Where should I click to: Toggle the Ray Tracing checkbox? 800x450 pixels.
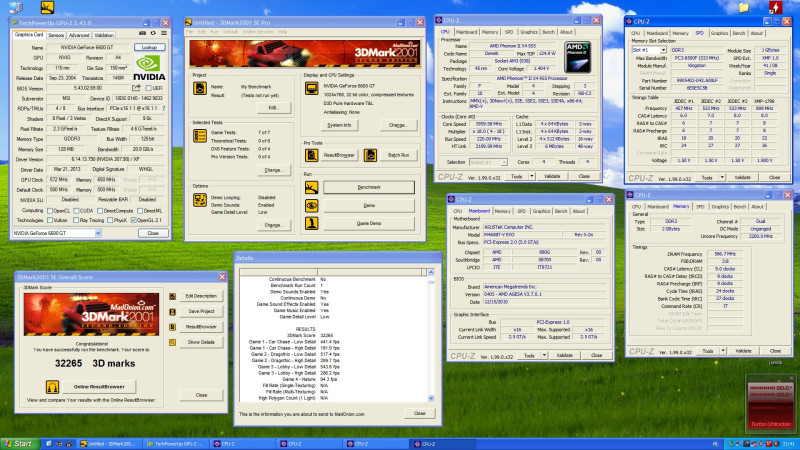coord(76,220)
